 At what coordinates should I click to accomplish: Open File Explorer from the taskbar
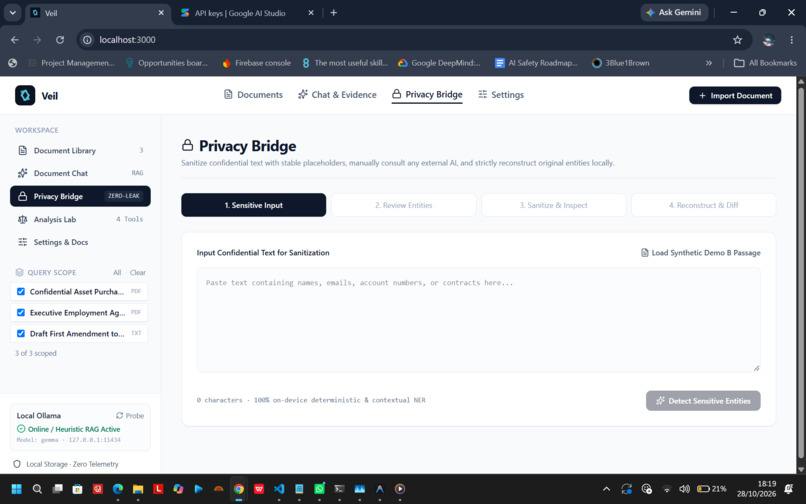[138, 489]
